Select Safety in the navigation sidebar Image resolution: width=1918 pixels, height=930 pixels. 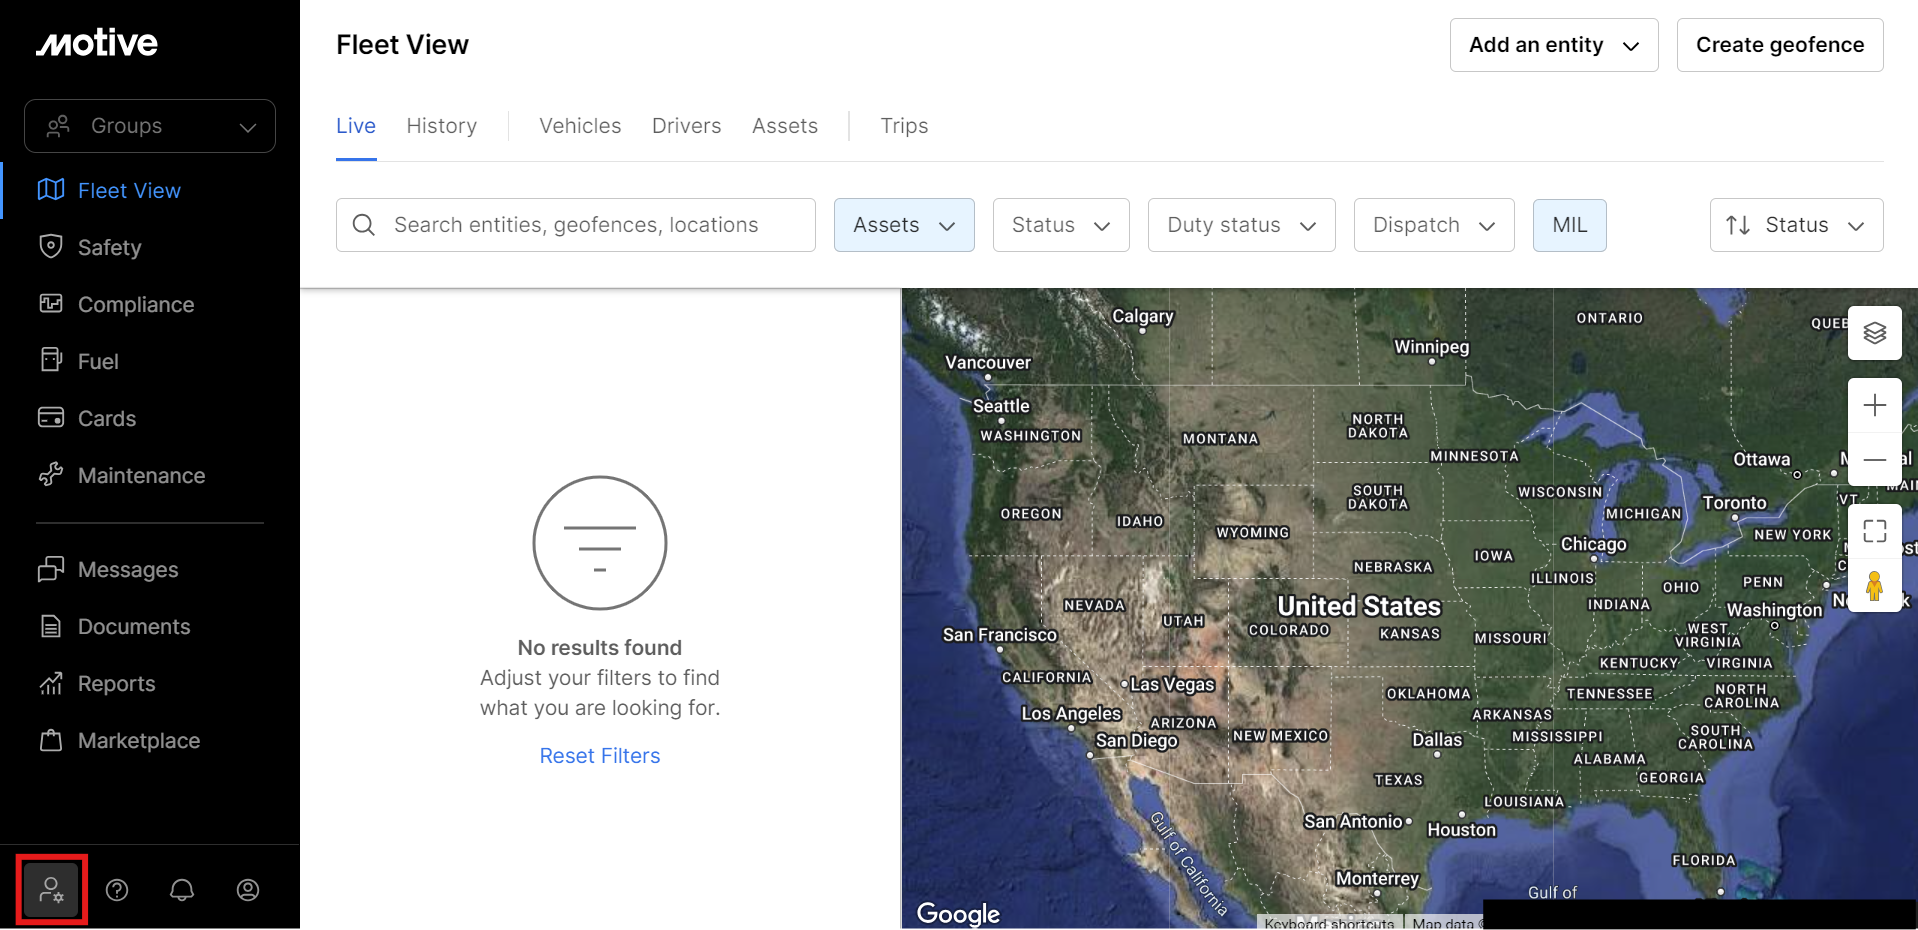tap(110, 247)
